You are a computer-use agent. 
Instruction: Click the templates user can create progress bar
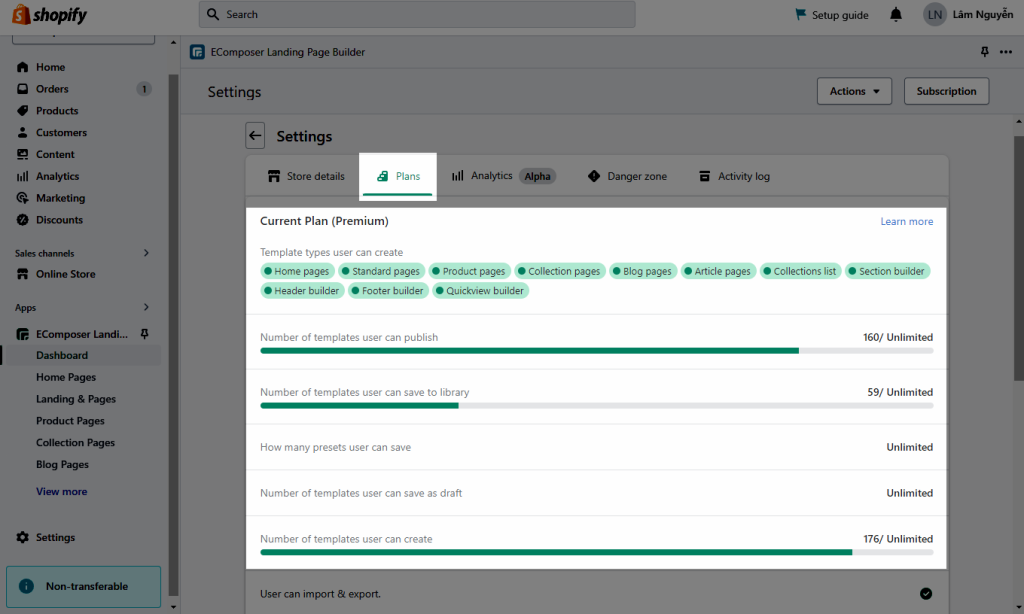click(x=596, y=553)
